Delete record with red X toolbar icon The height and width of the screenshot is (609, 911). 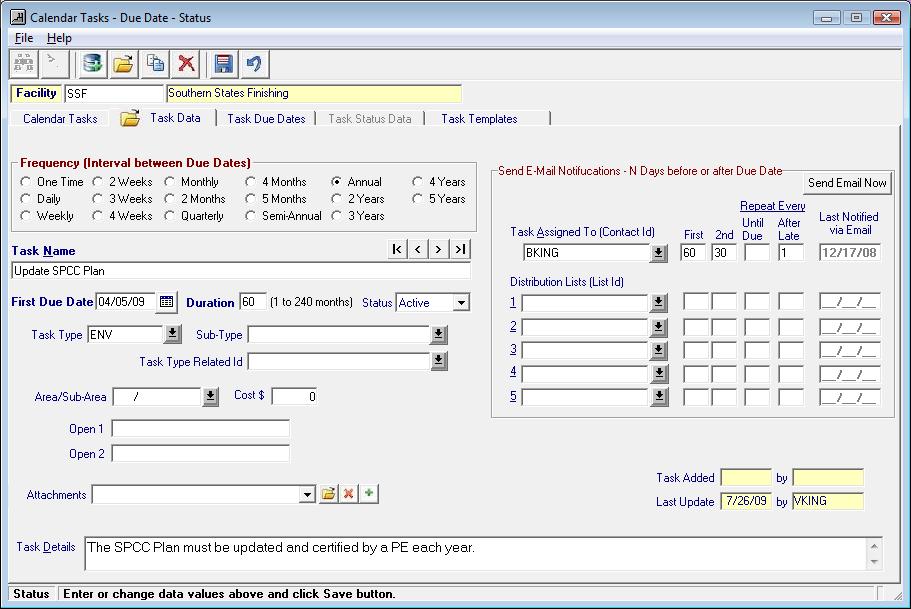[x=186, y=64]
